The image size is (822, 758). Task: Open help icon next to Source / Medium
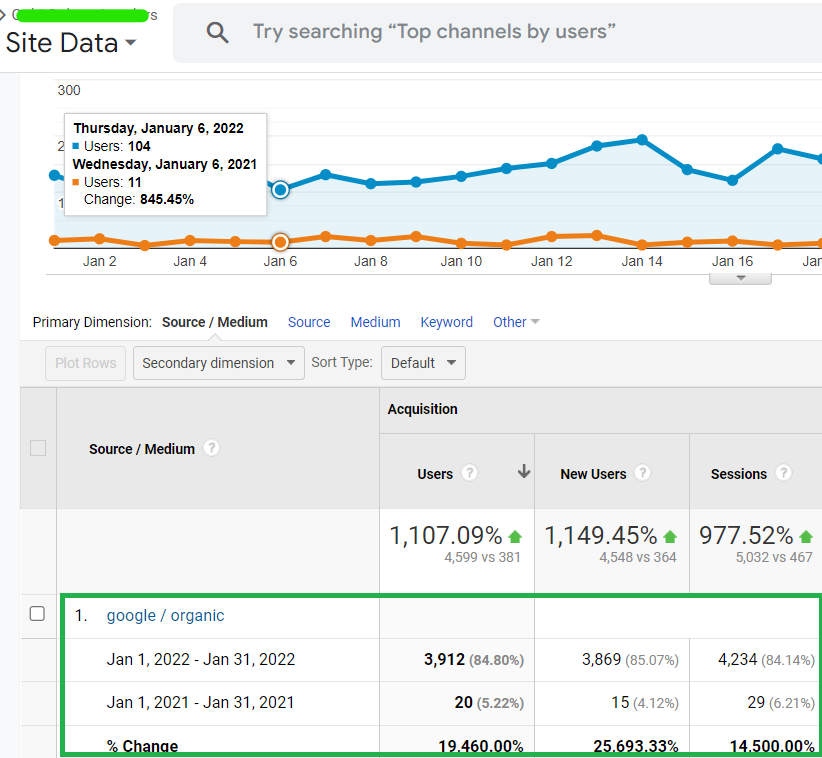pyautogui.click(x=211, y=448)
